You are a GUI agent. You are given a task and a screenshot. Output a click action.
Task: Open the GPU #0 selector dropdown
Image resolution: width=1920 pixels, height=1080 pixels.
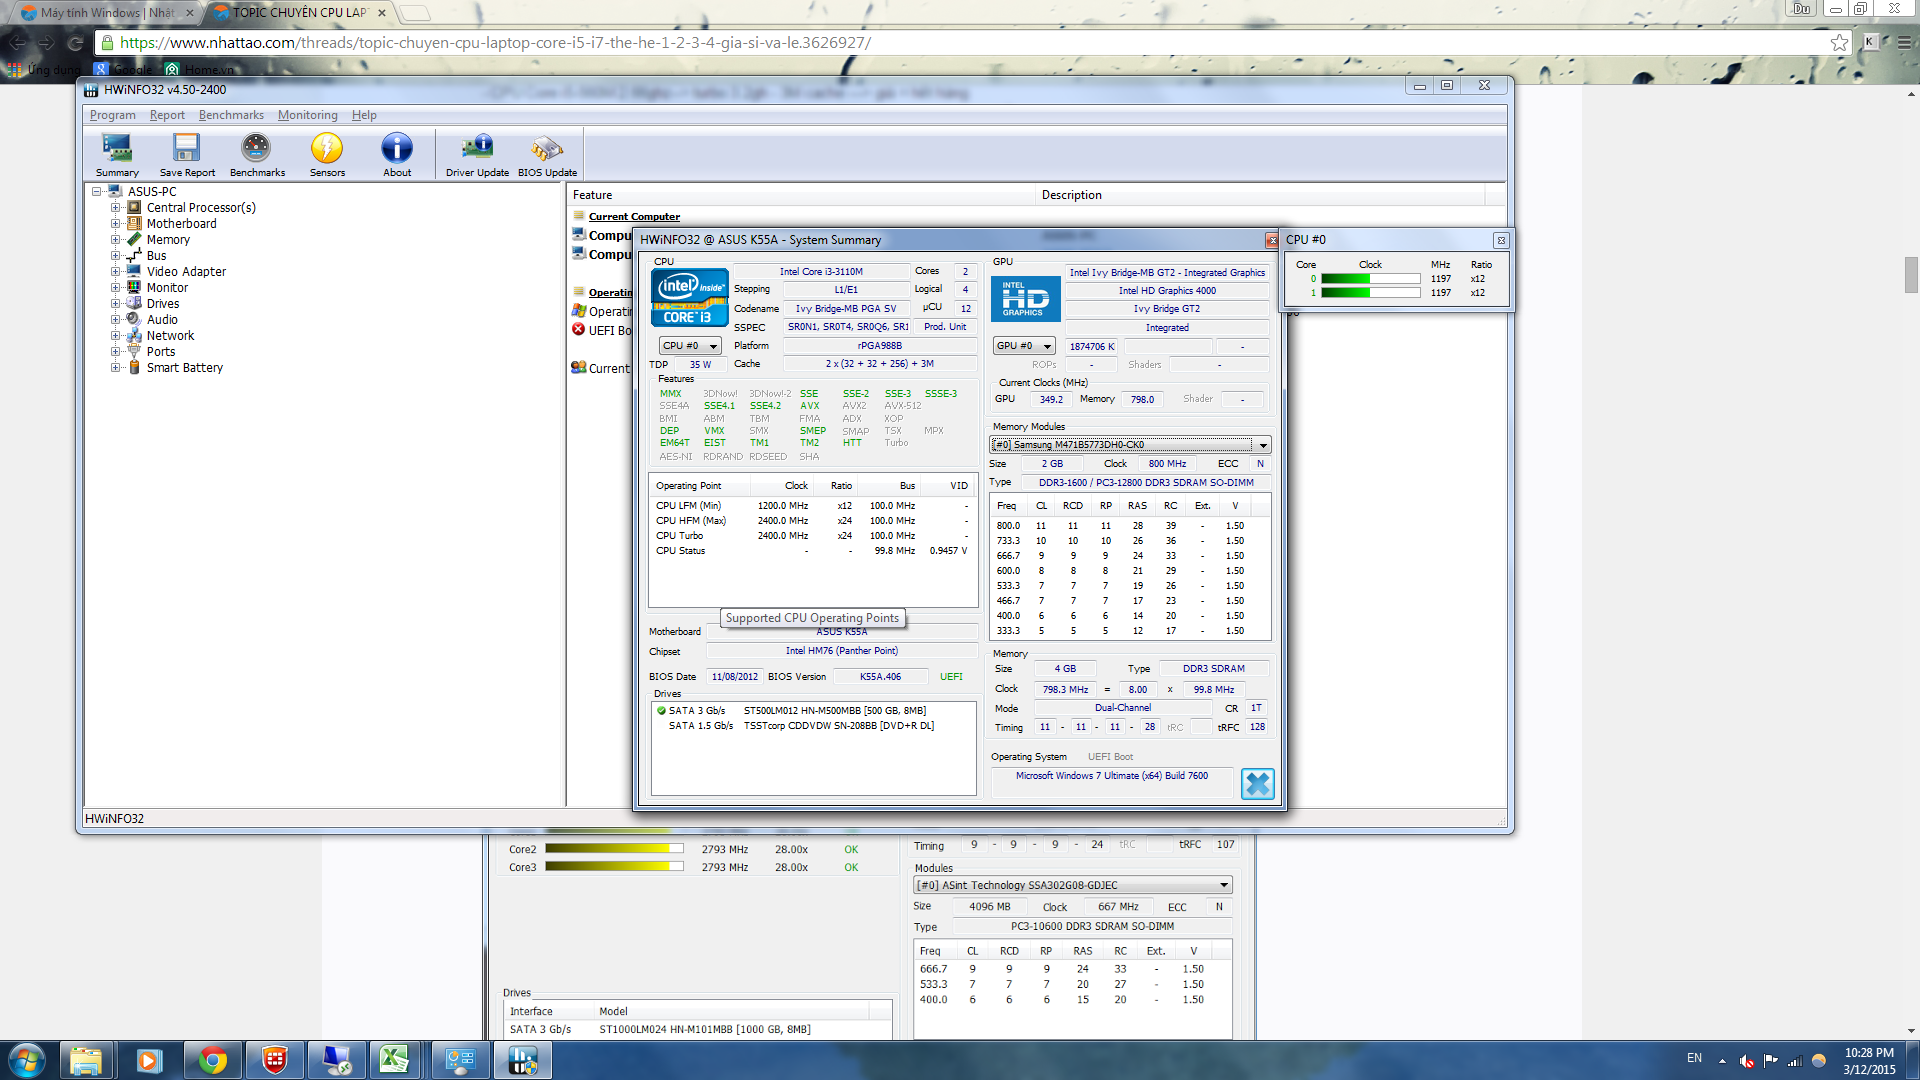1024,346
